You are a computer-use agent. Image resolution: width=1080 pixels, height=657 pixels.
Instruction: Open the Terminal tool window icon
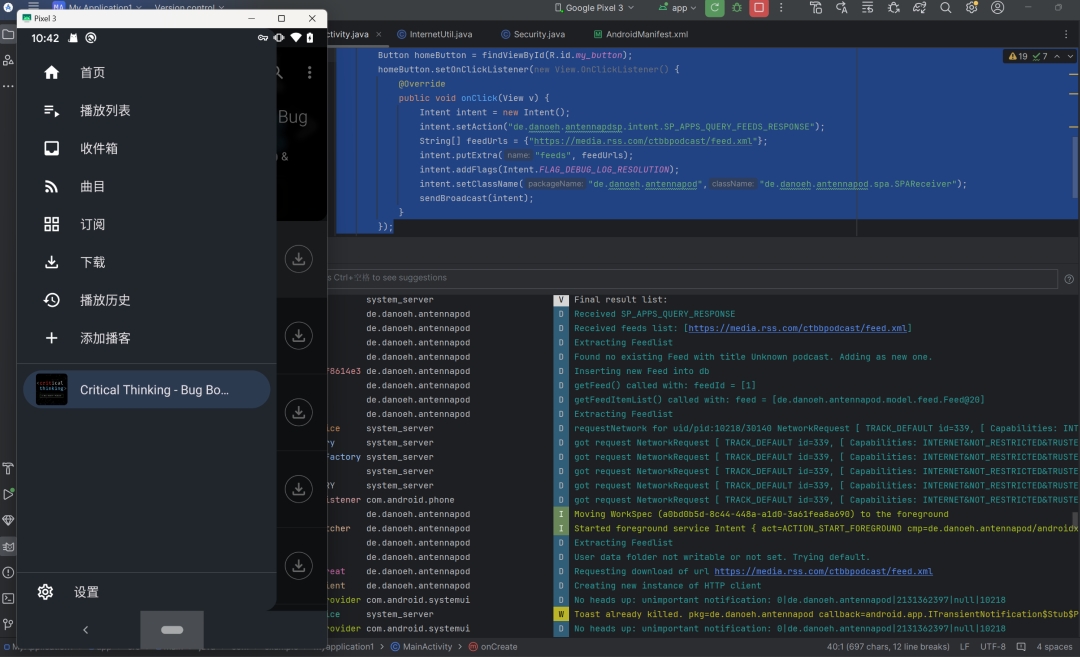point(8,598)
